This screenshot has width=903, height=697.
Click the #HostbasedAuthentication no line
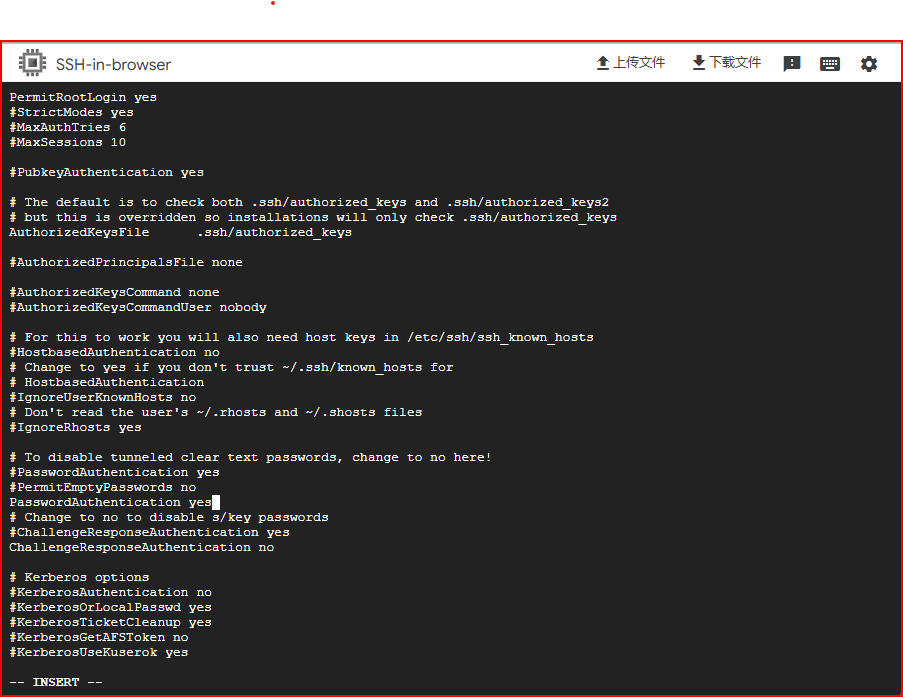pos(114,352)
